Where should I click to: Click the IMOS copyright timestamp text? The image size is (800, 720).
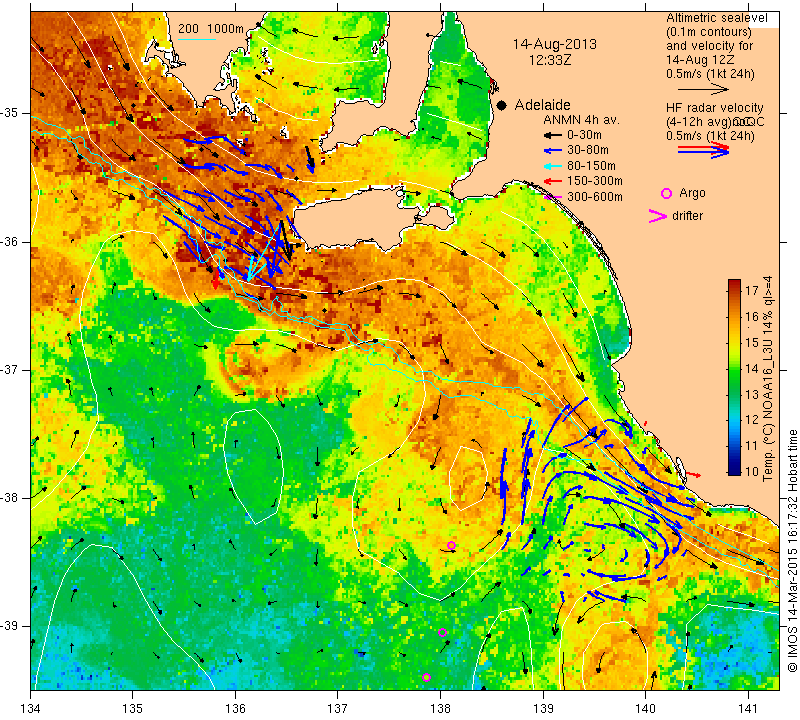pyautogui.click(x=792, y=551)
